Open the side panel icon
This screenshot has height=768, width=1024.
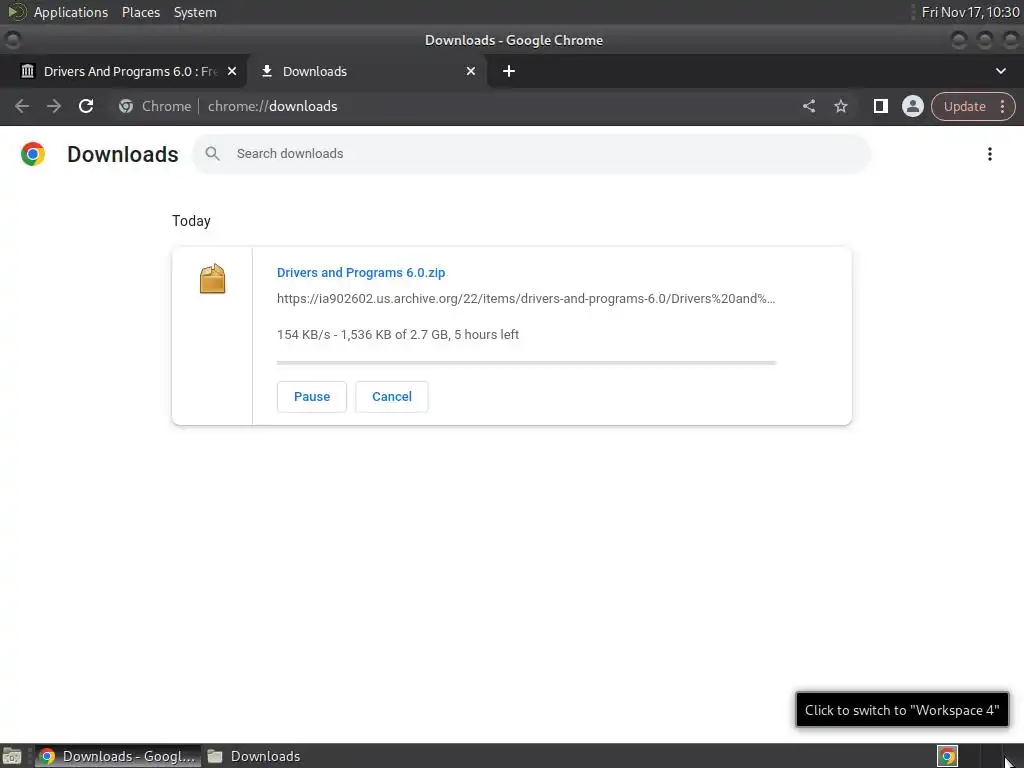(x=880, y=106)
